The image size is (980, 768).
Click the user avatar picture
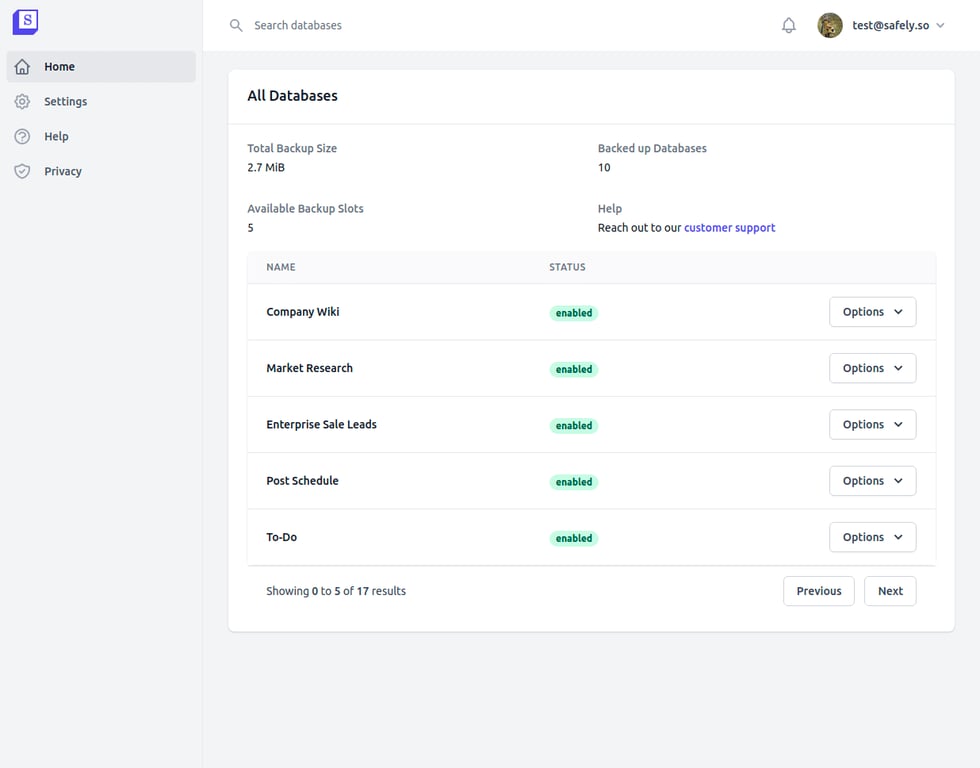coord(830,26)
